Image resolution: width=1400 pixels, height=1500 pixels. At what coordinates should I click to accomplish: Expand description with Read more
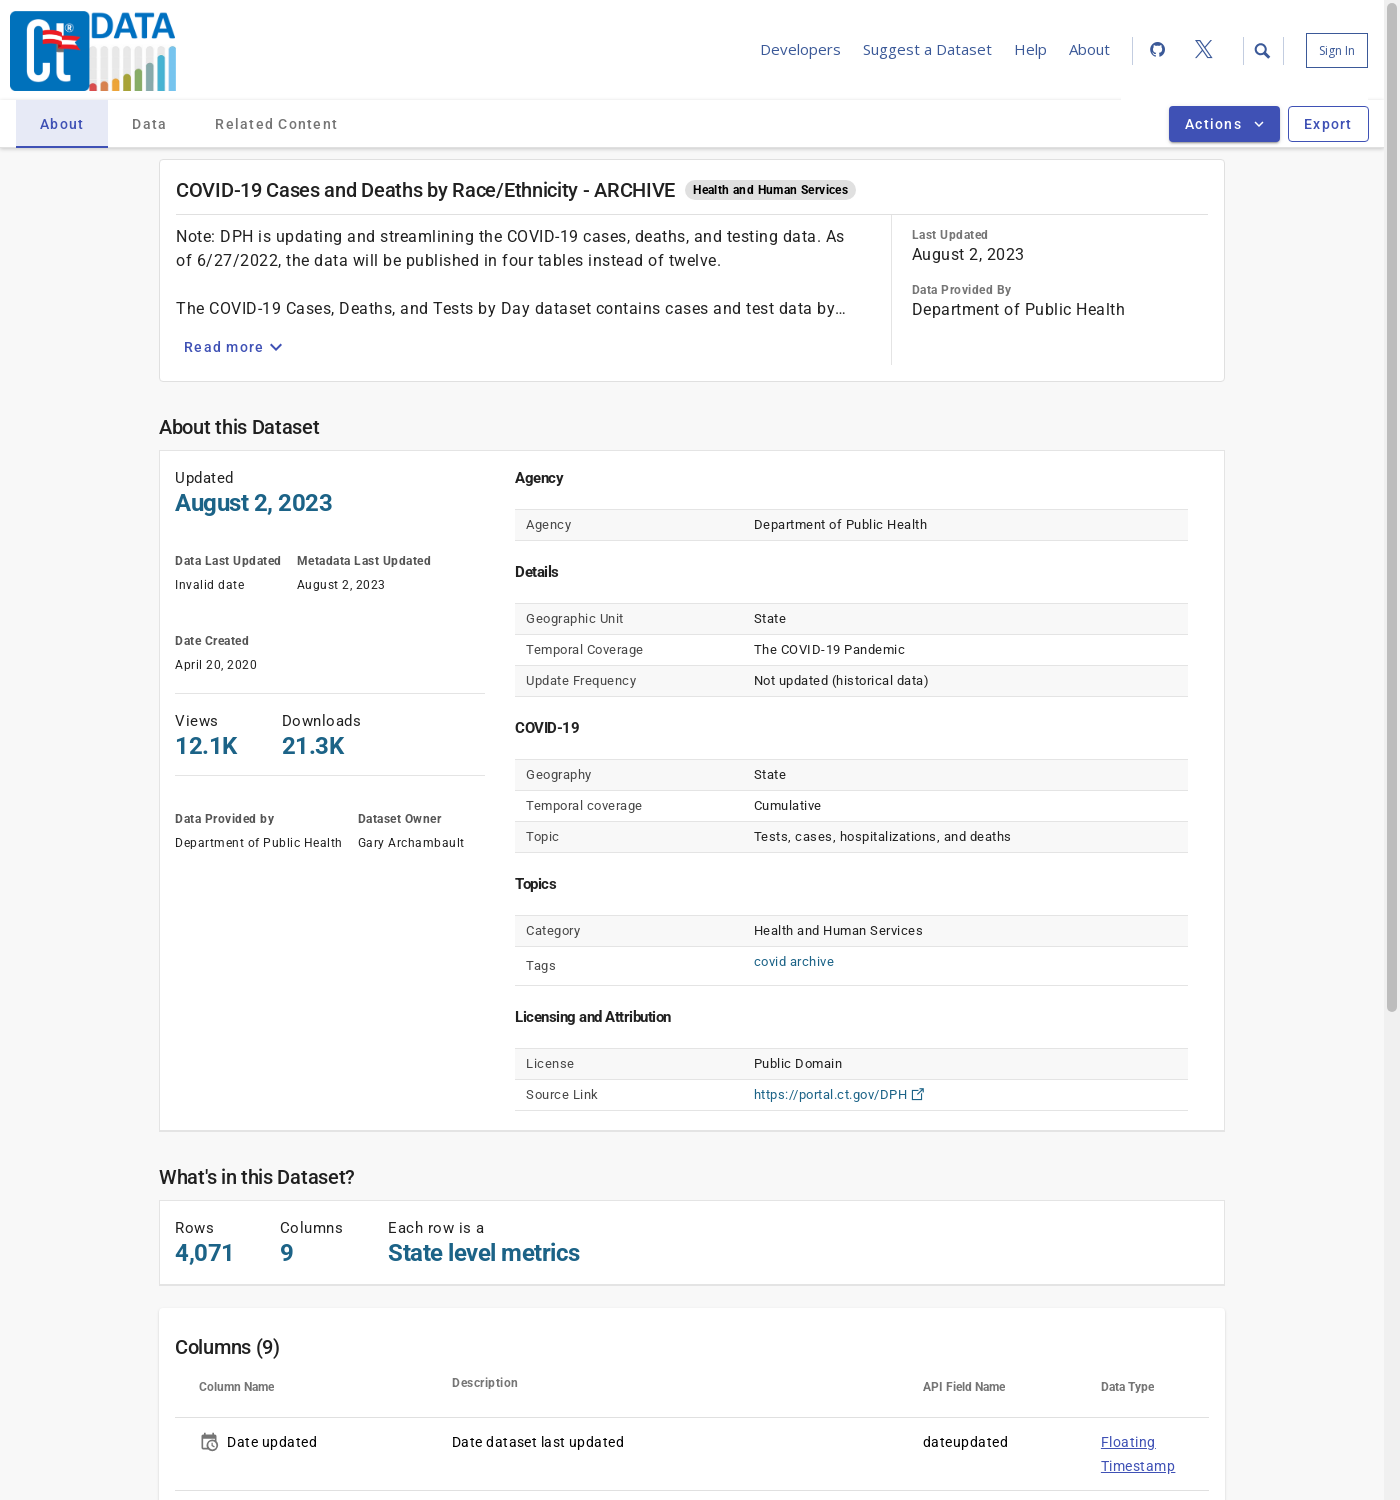click(x=233, y=347)
